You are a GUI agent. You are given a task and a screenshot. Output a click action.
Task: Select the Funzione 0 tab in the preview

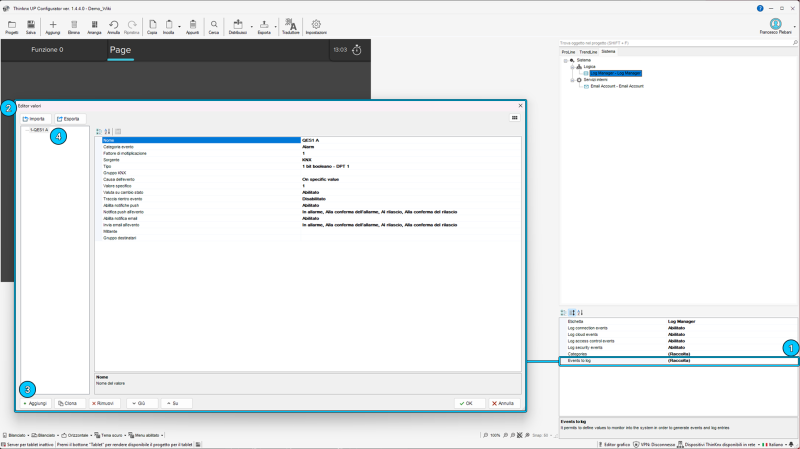coord(47,50)
